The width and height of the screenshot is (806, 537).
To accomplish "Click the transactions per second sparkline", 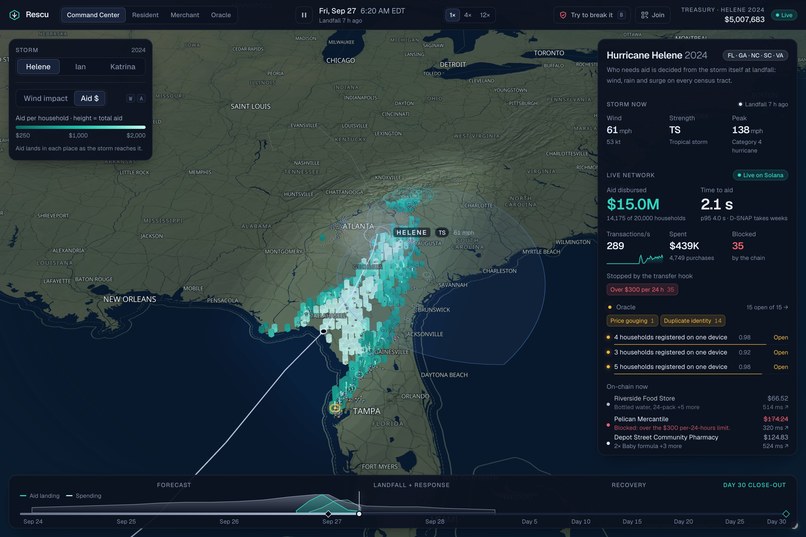I will tap(635, 258).
